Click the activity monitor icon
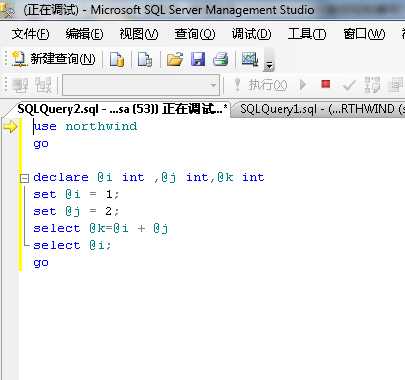The width and height of the screenshot is (405, 380). [x=250, y=59]
